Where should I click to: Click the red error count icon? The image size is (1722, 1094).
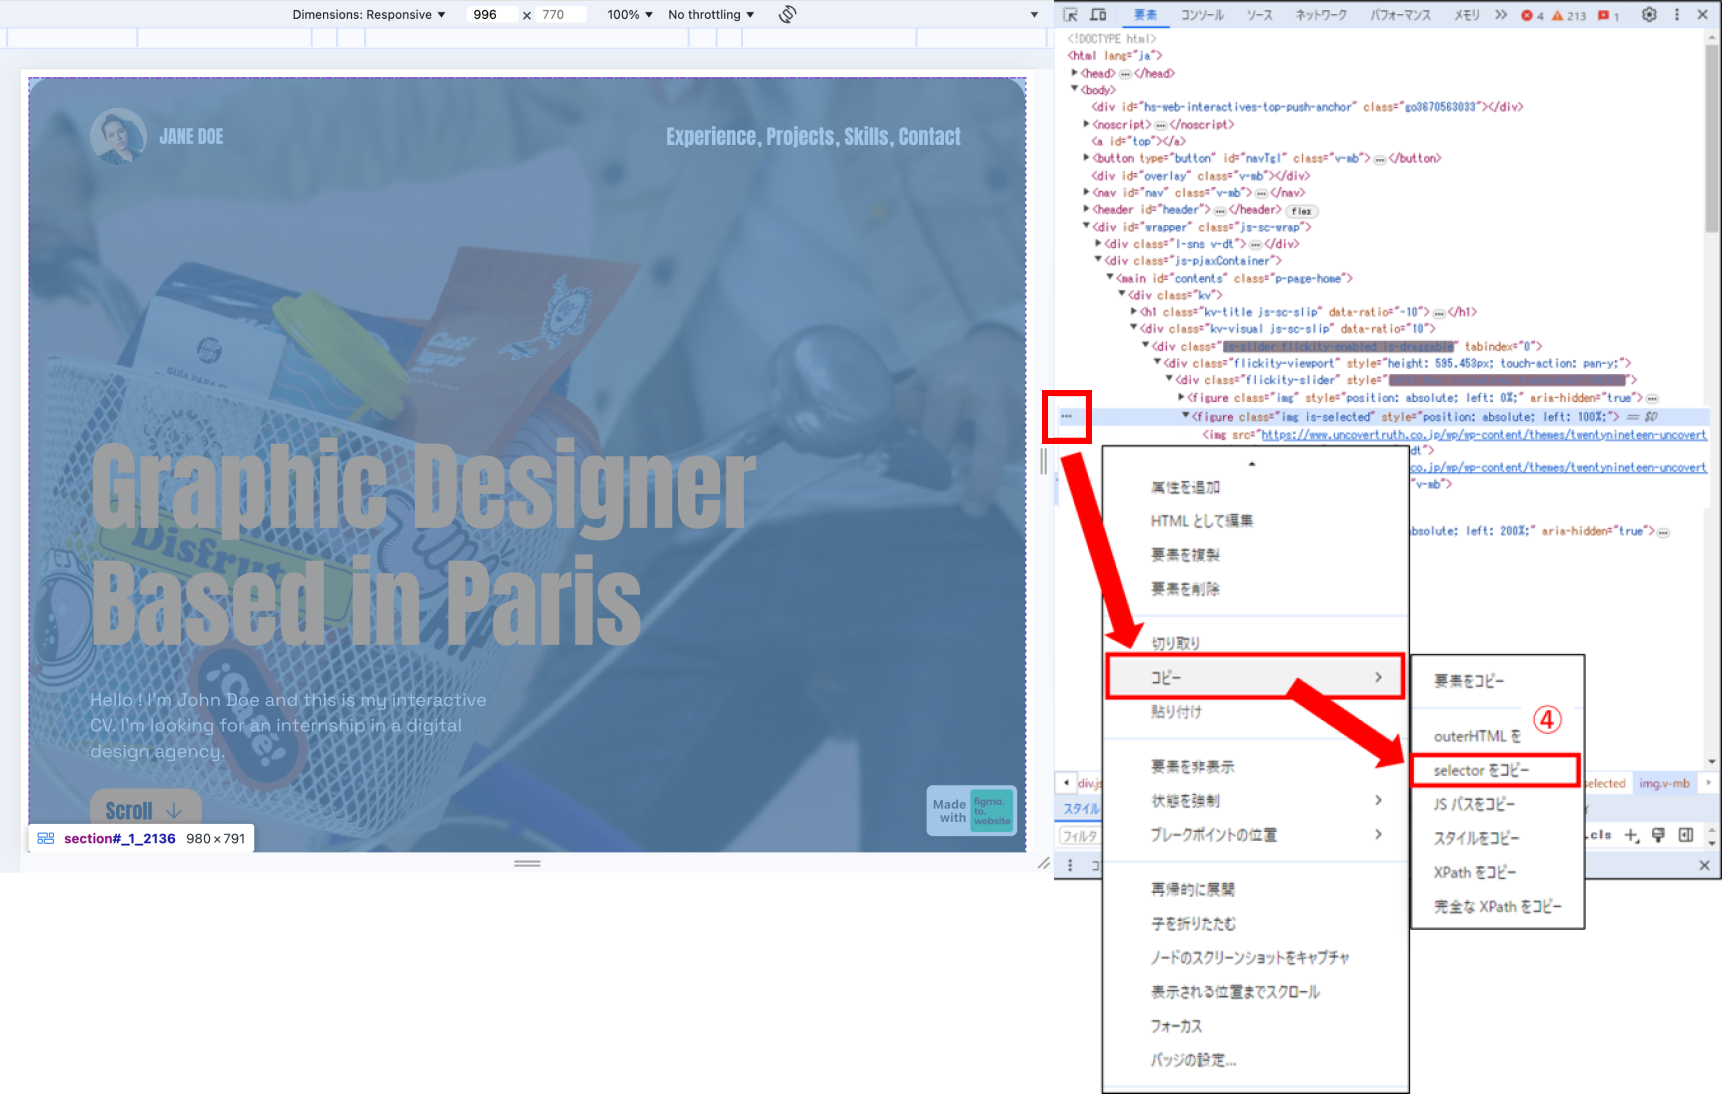tap(1527, 16)
